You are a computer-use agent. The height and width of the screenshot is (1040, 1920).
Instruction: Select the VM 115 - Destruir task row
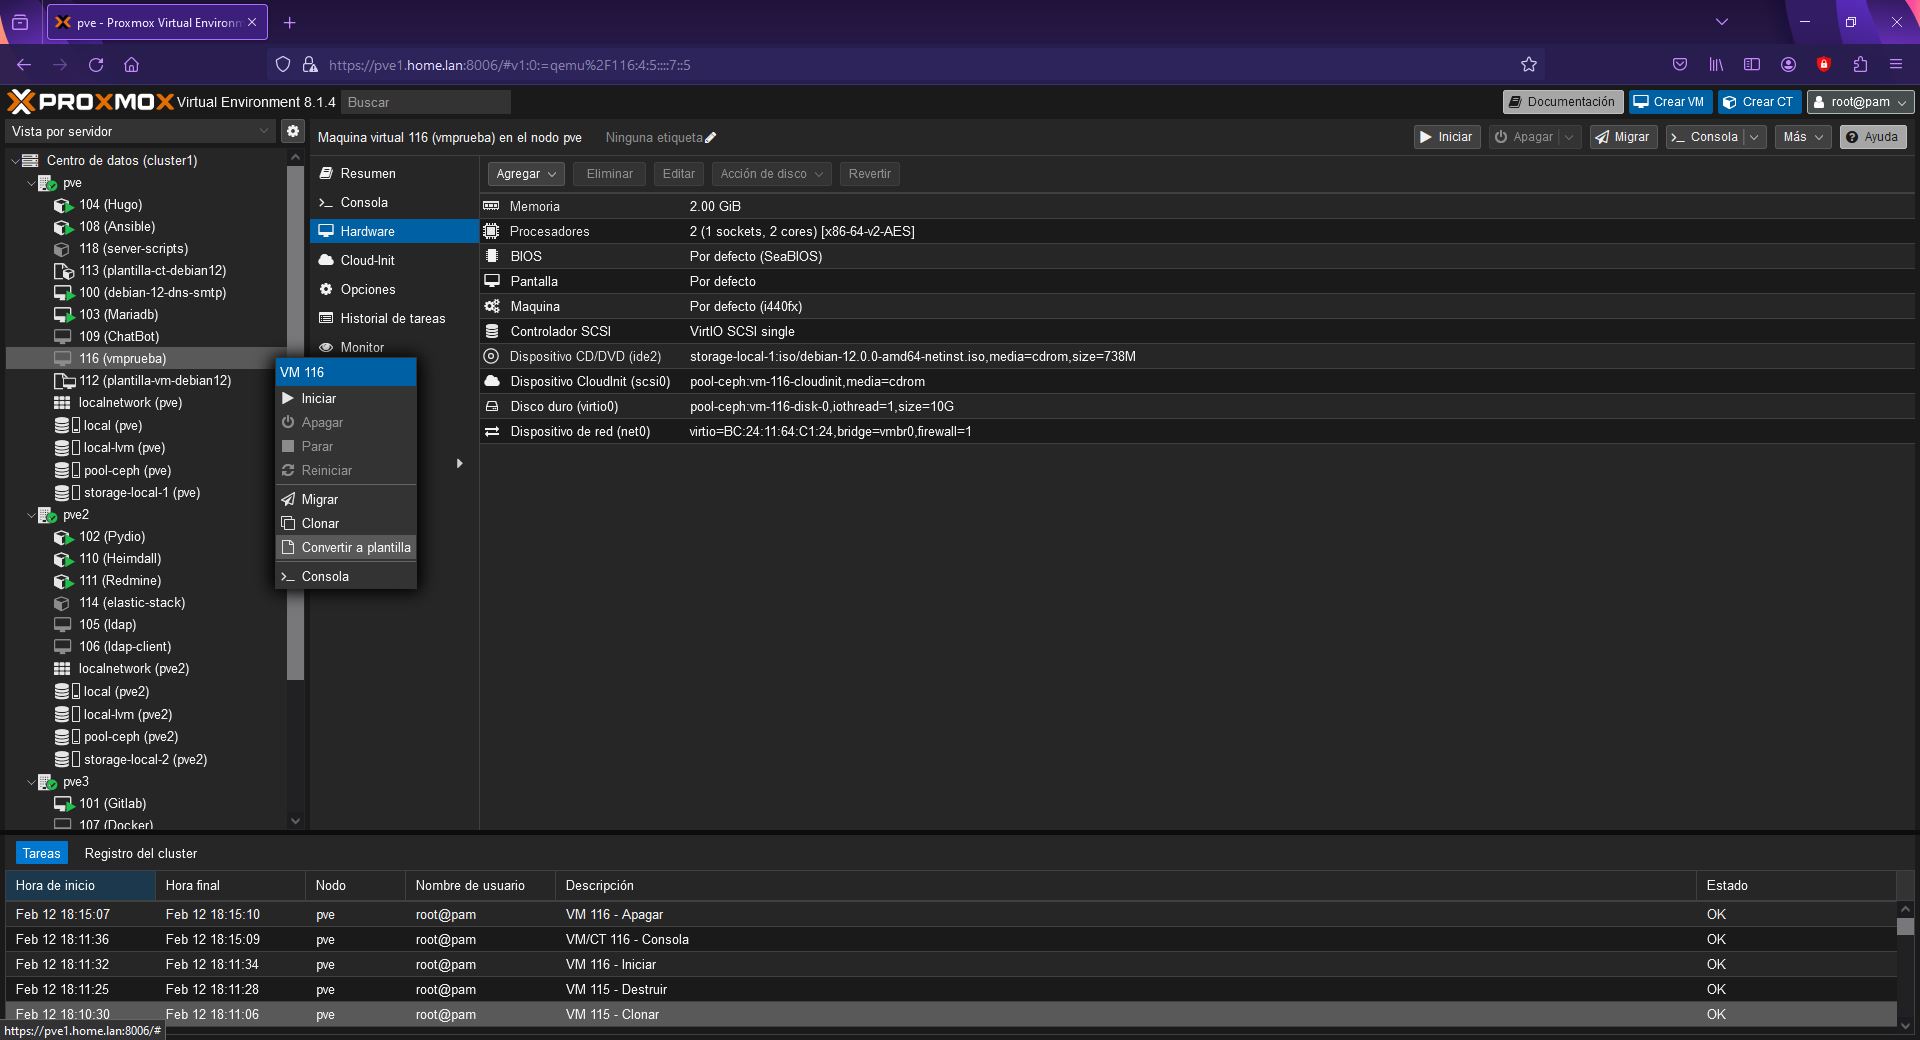click(x=950, y=989)
